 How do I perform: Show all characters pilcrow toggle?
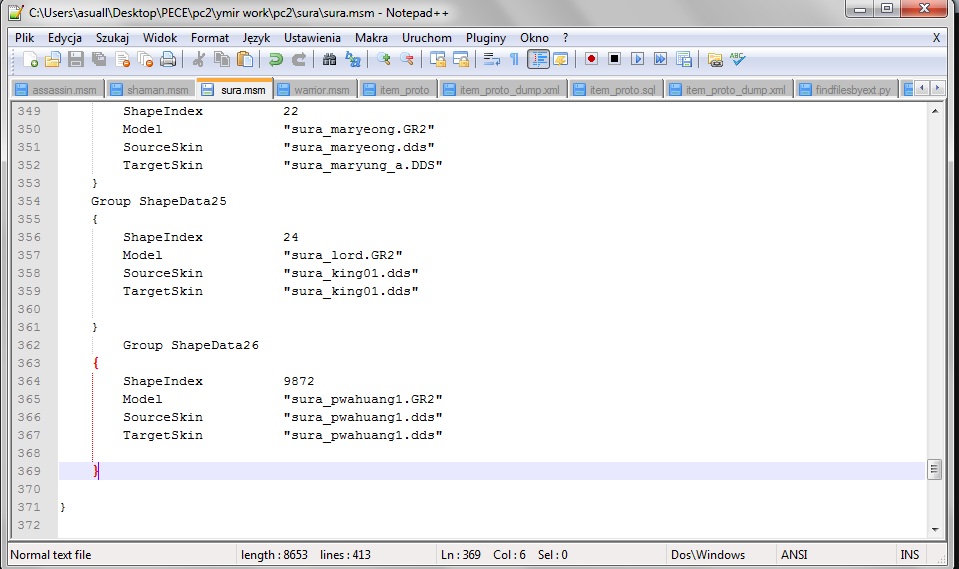point(514,59)
